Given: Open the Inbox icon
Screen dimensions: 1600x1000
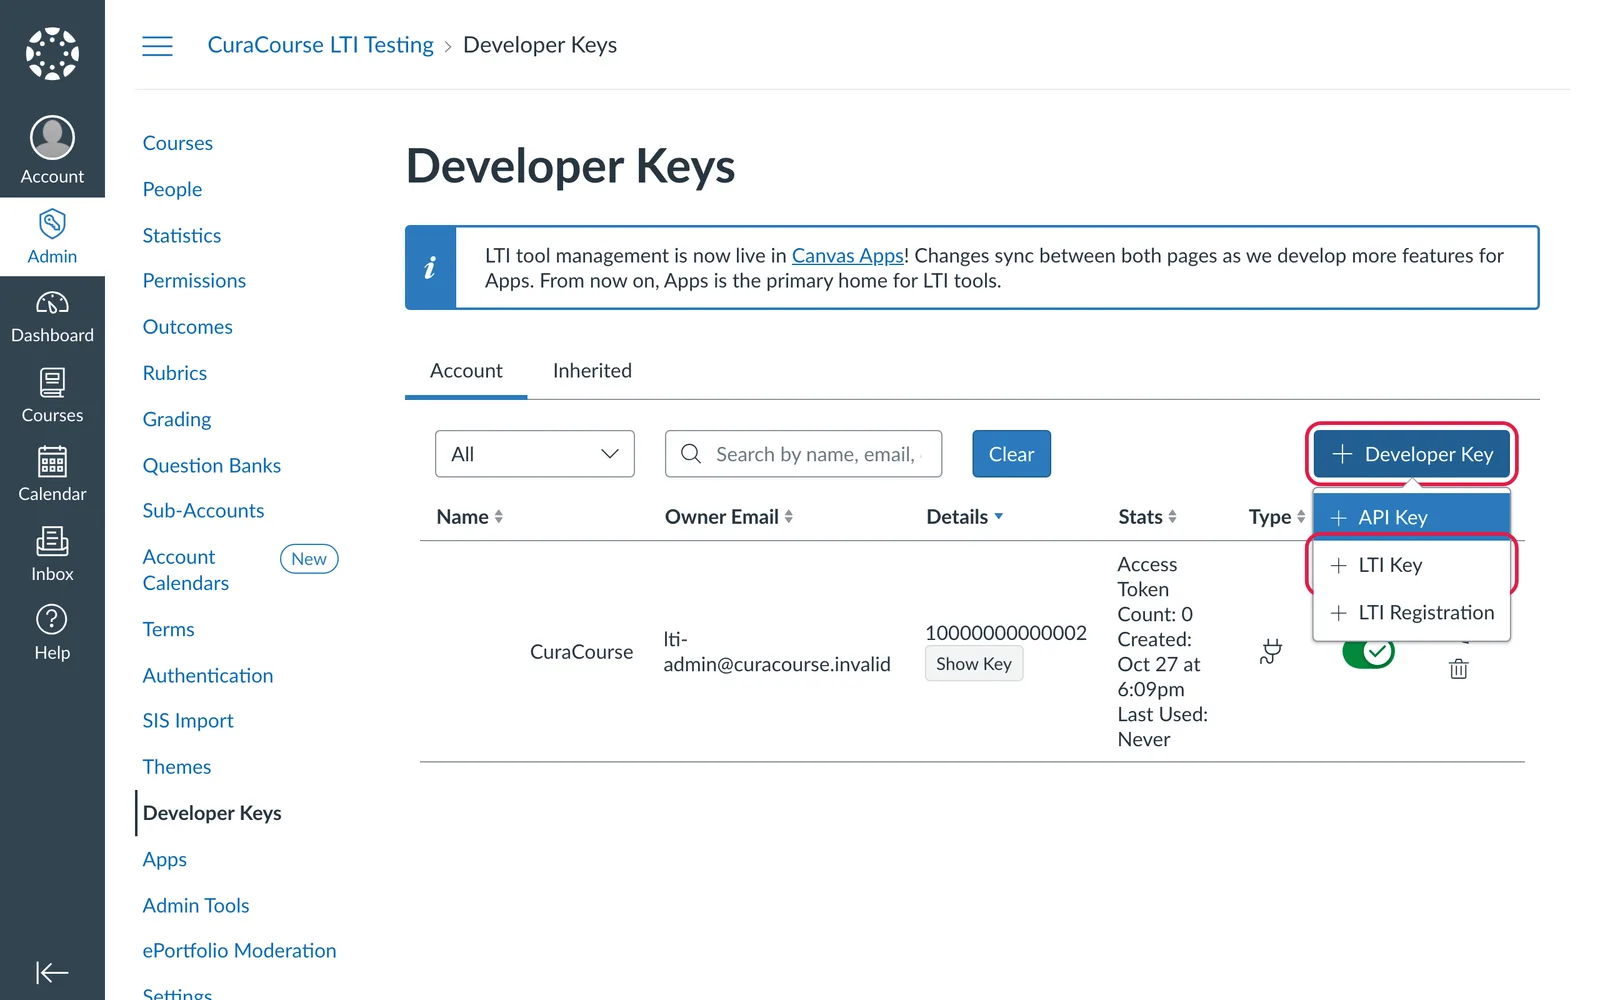Looking at the screenshot, I should (x=52, y=541).
